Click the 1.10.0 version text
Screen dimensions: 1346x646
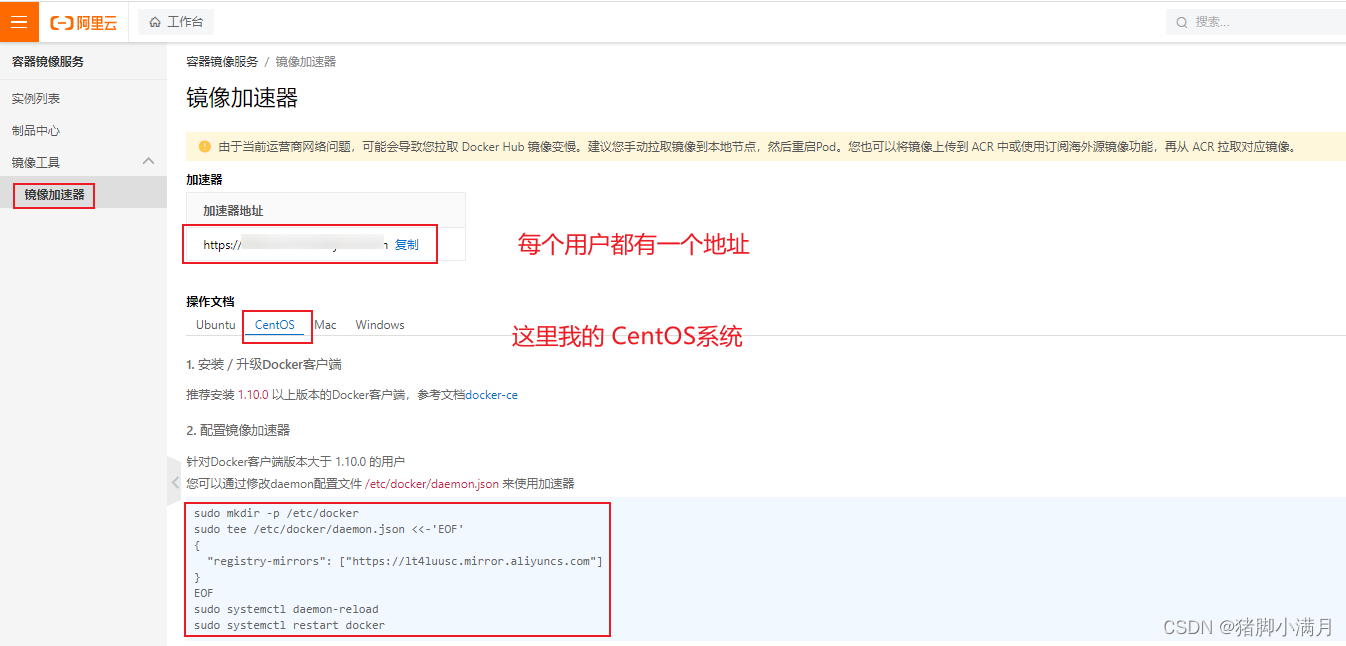click(253, 395)
